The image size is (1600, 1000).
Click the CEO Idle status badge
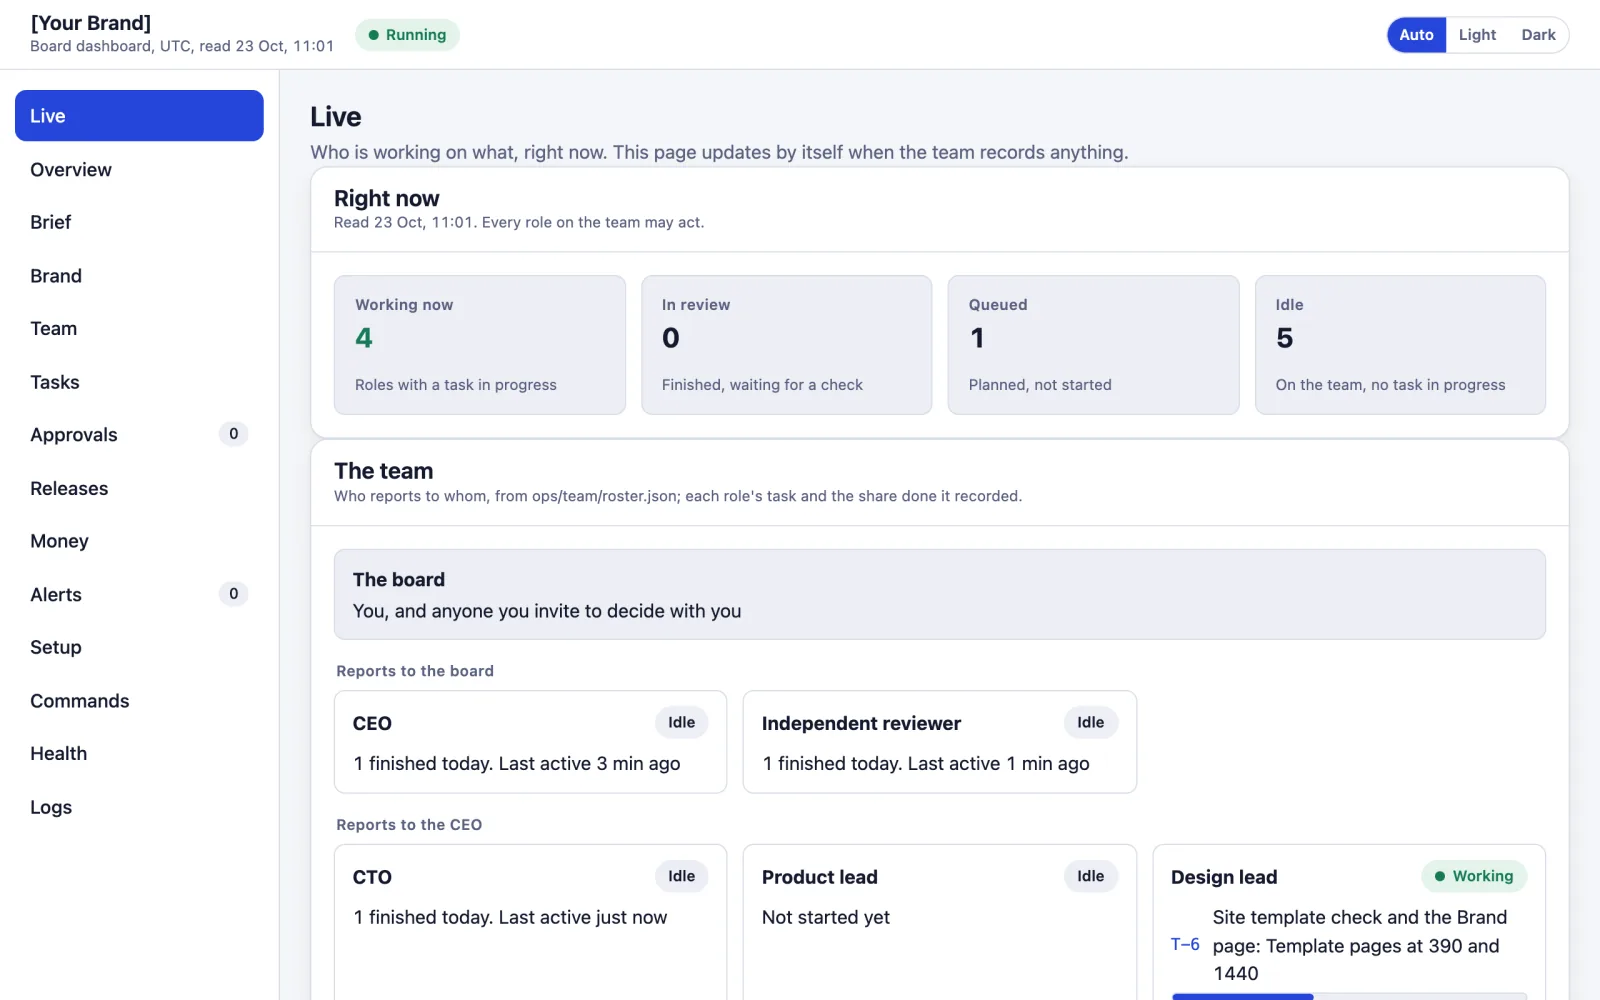682,722
